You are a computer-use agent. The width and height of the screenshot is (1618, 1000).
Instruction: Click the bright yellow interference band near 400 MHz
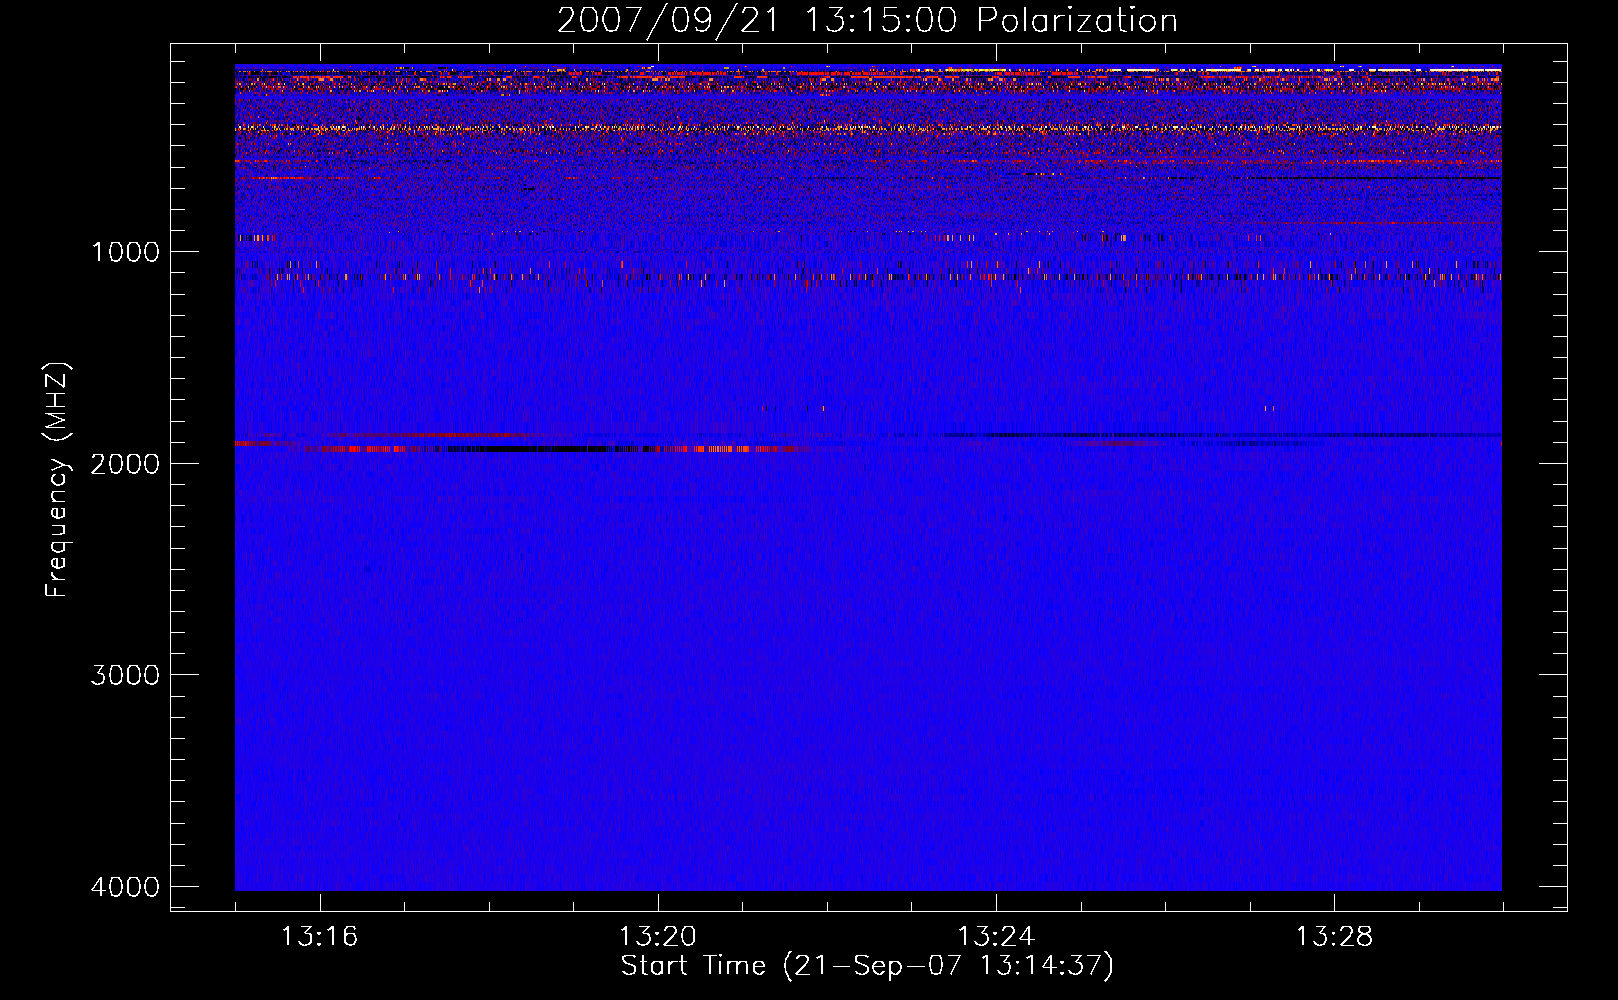(x=868, y=128)
